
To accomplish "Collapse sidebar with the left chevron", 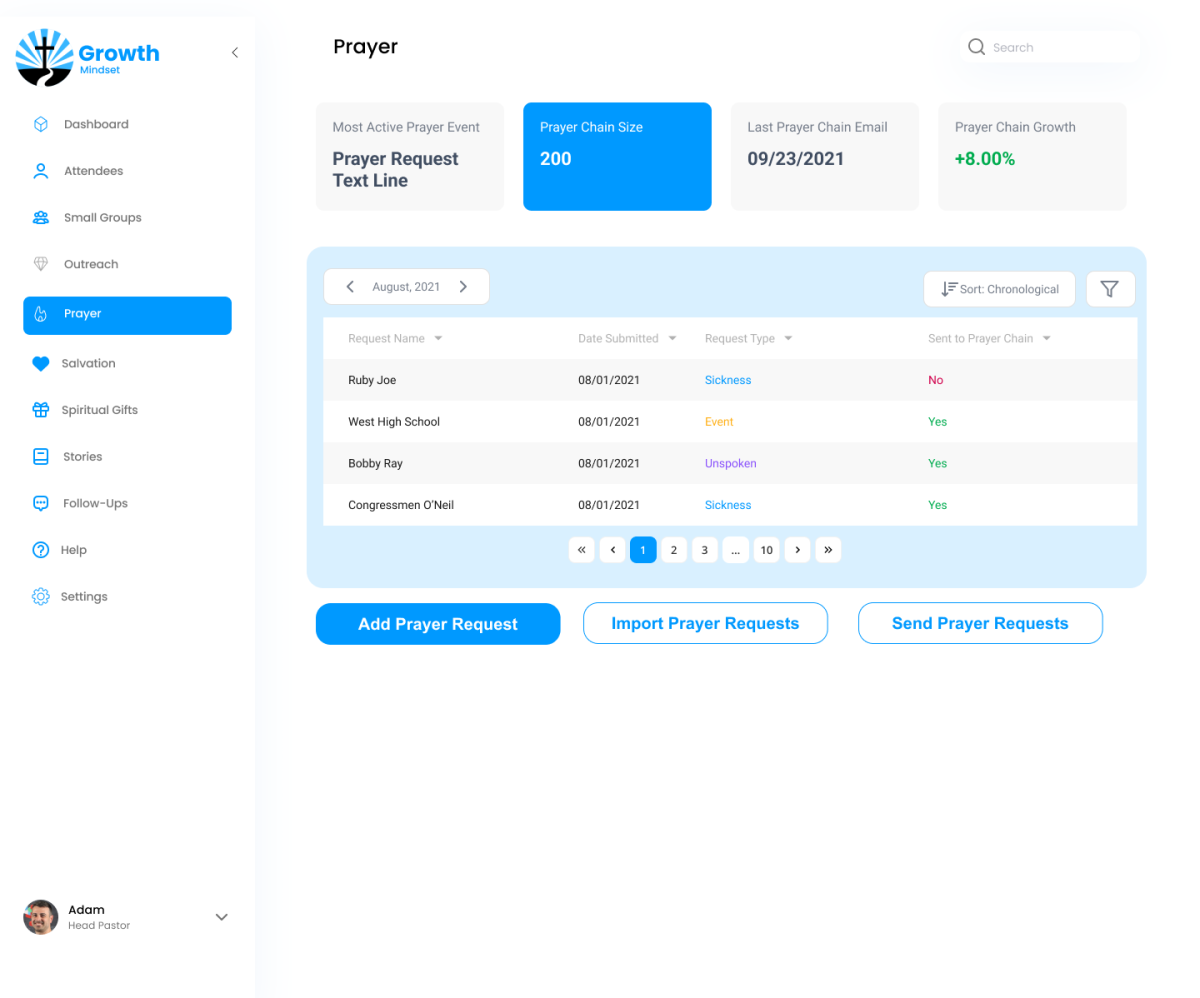I will click(x=235, y=53).
